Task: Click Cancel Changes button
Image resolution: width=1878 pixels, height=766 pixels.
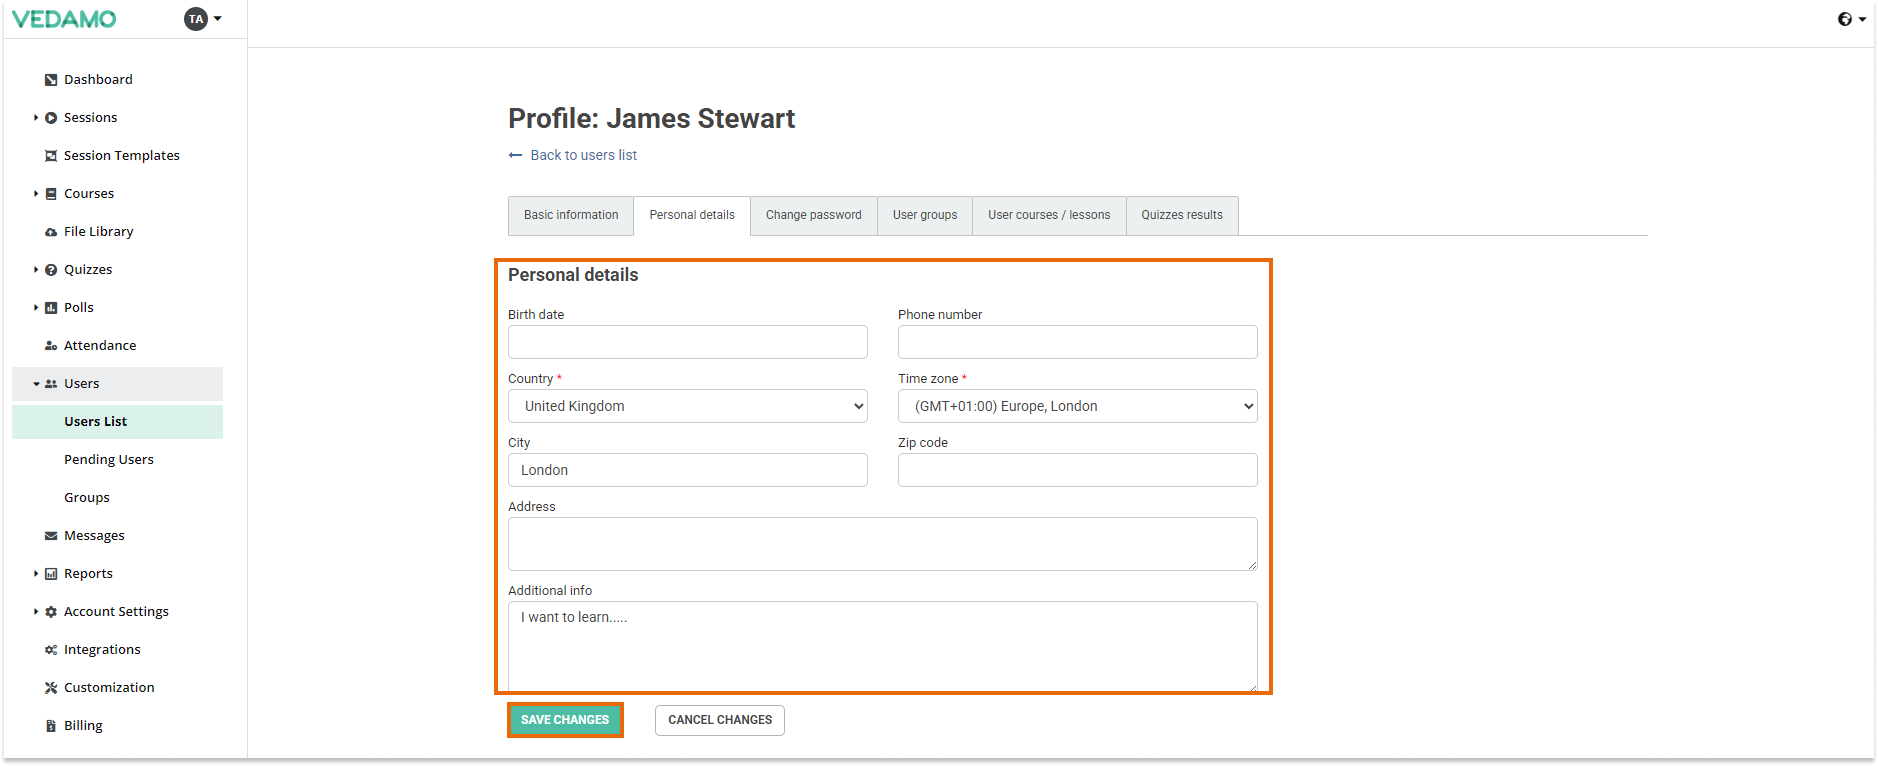Action: (x=720, y=720)
